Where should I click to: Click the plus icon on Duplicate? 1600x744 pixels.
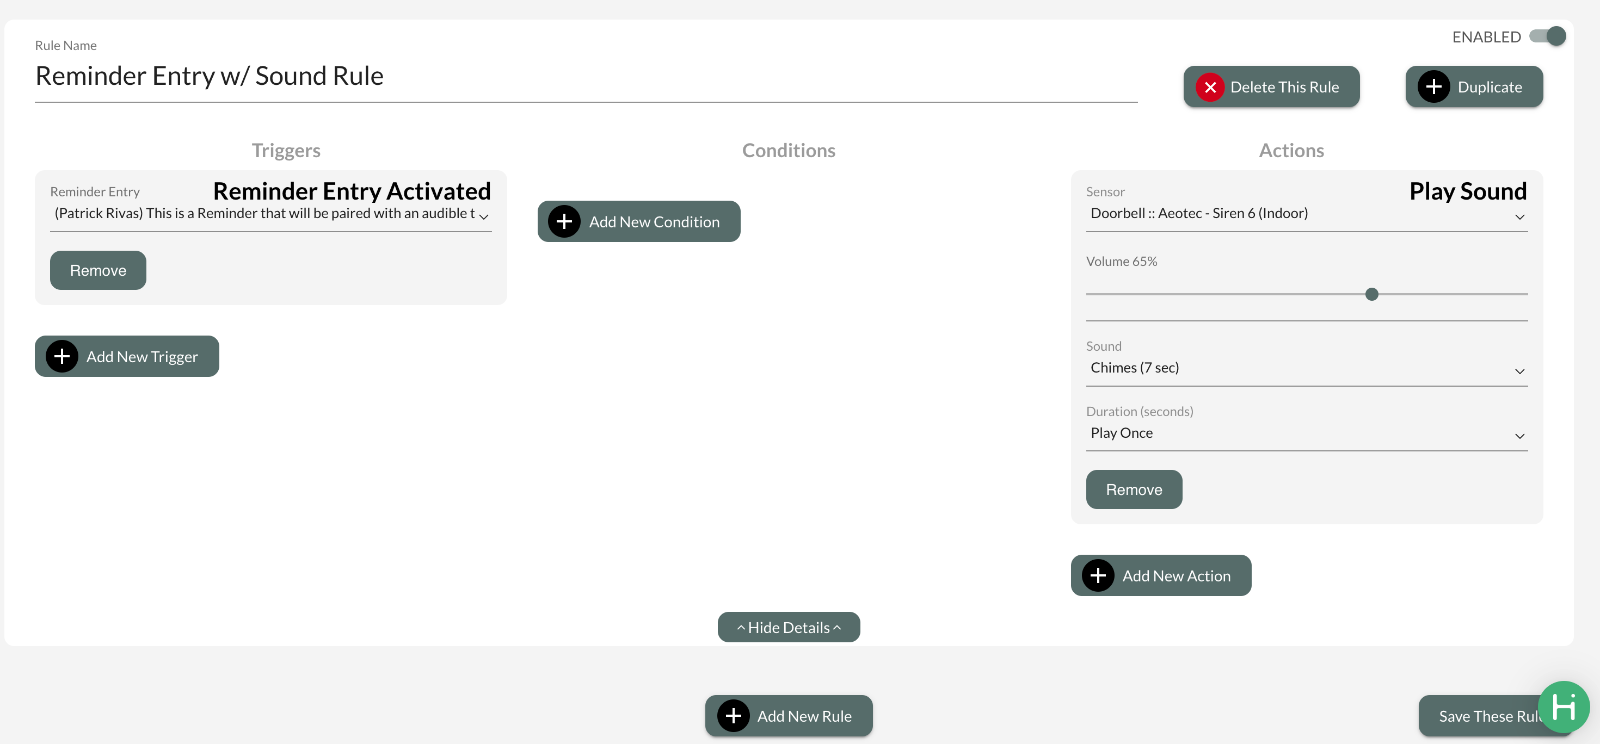1433,87
